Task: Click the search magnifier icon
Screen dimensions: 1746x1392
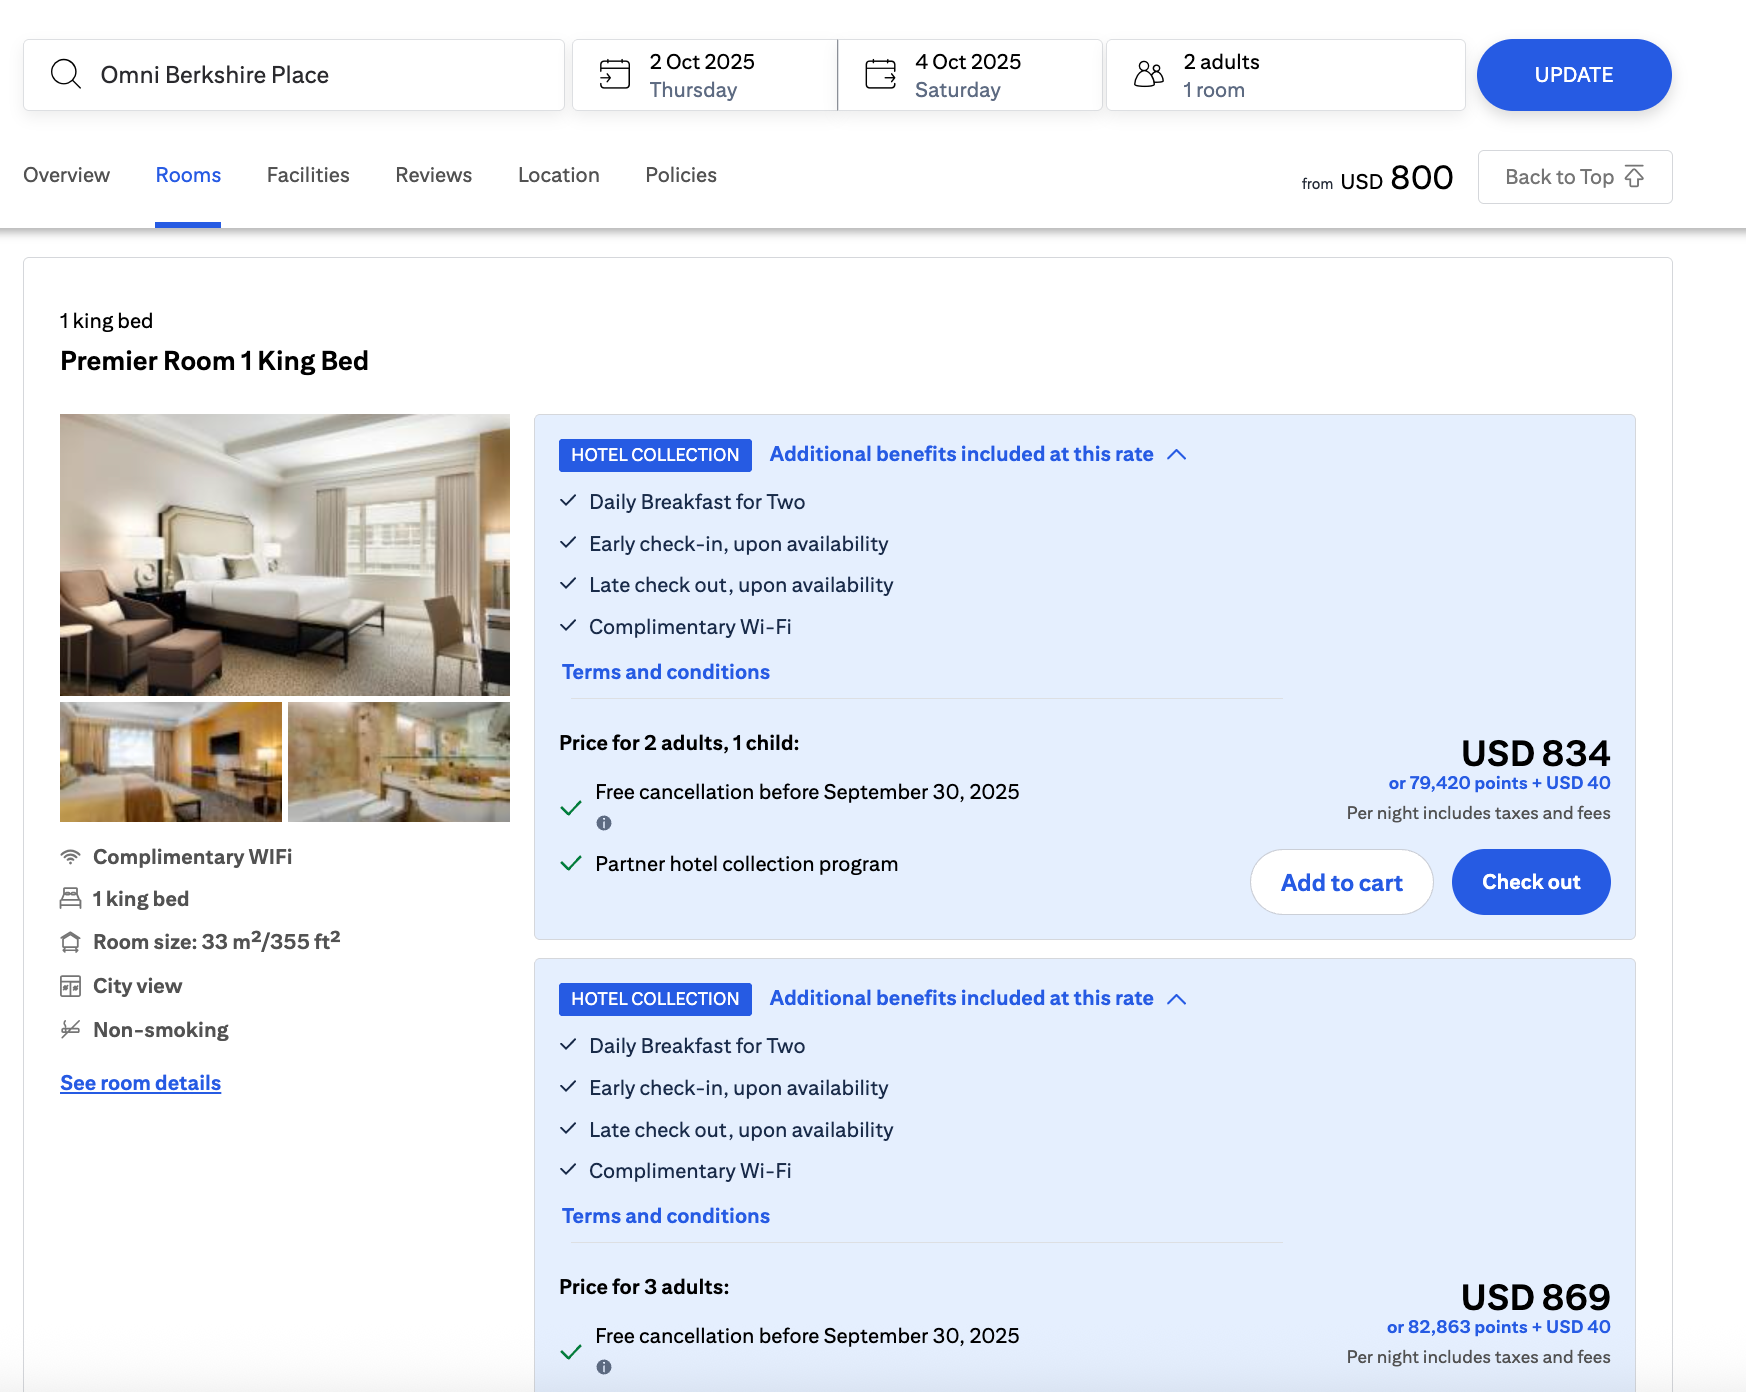Action: pyautogui.click(x=66, y=74)
